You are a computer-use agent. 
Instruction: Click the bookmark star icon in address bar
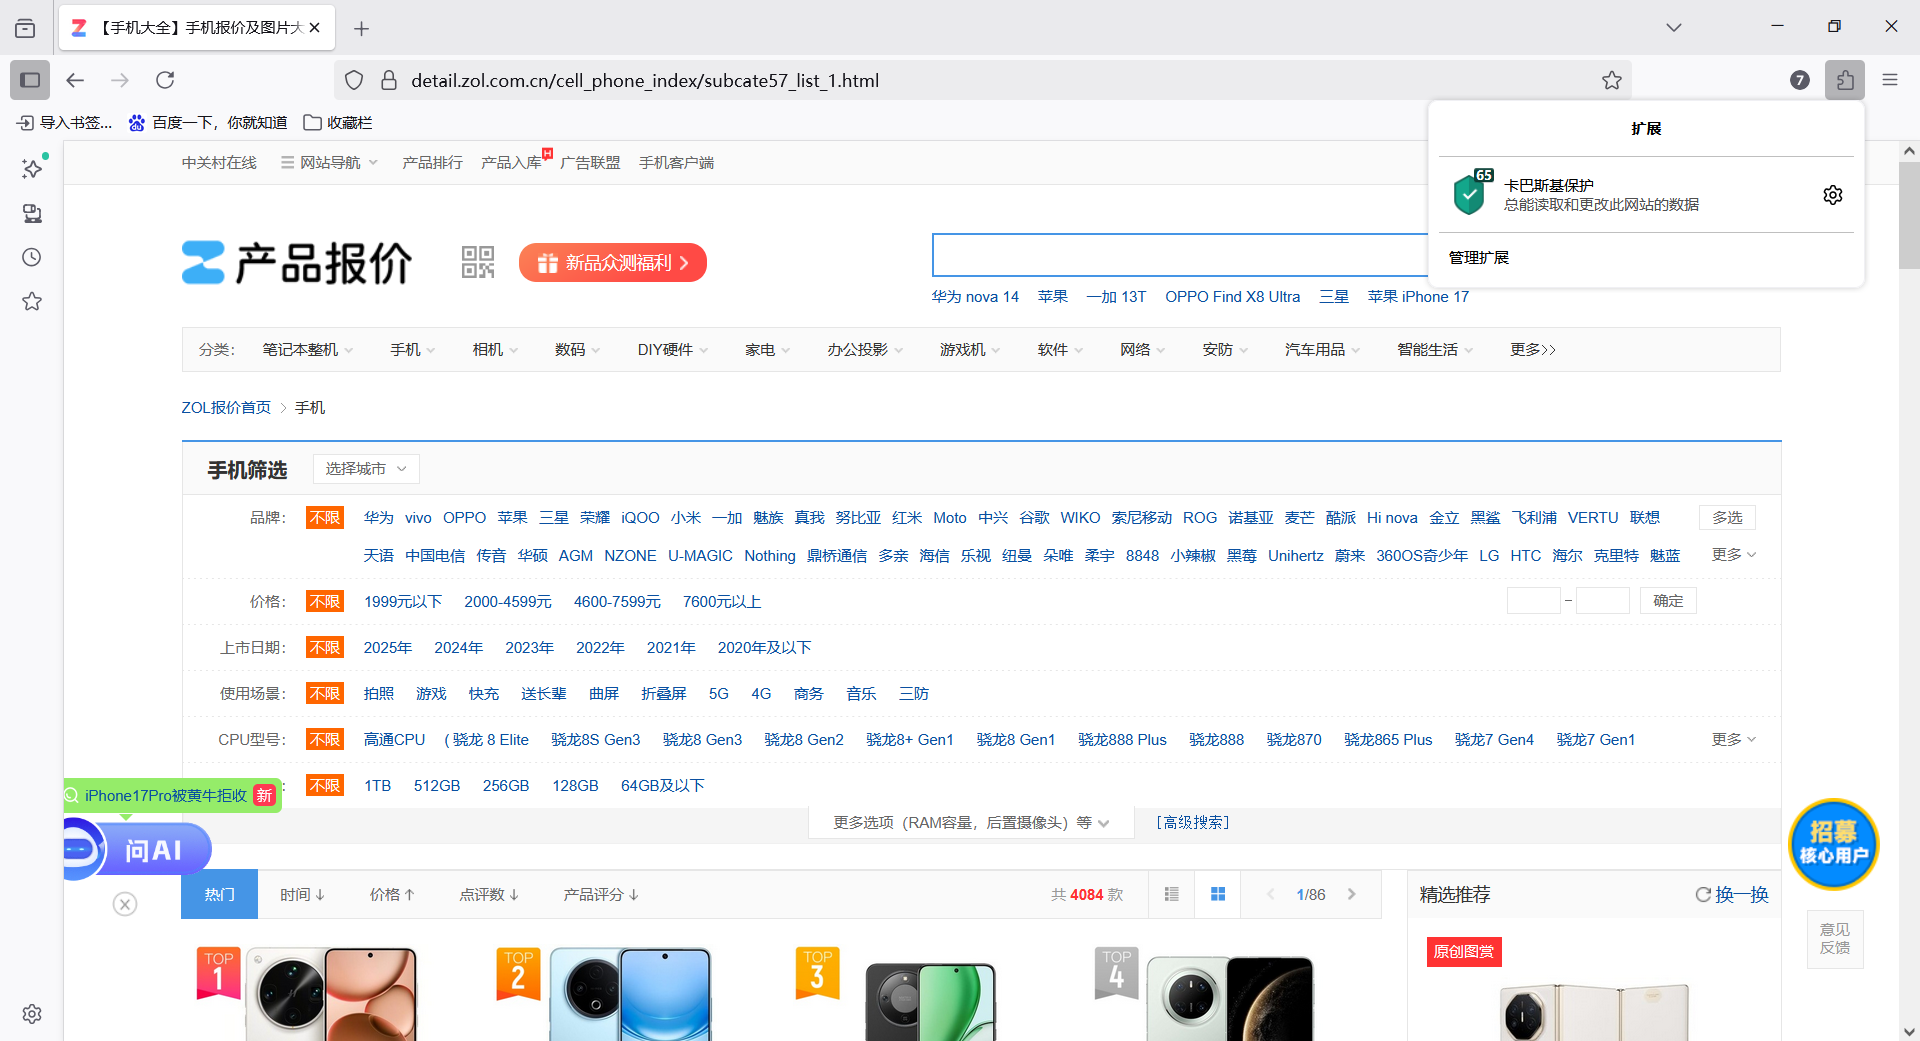tap(1611, 80)
